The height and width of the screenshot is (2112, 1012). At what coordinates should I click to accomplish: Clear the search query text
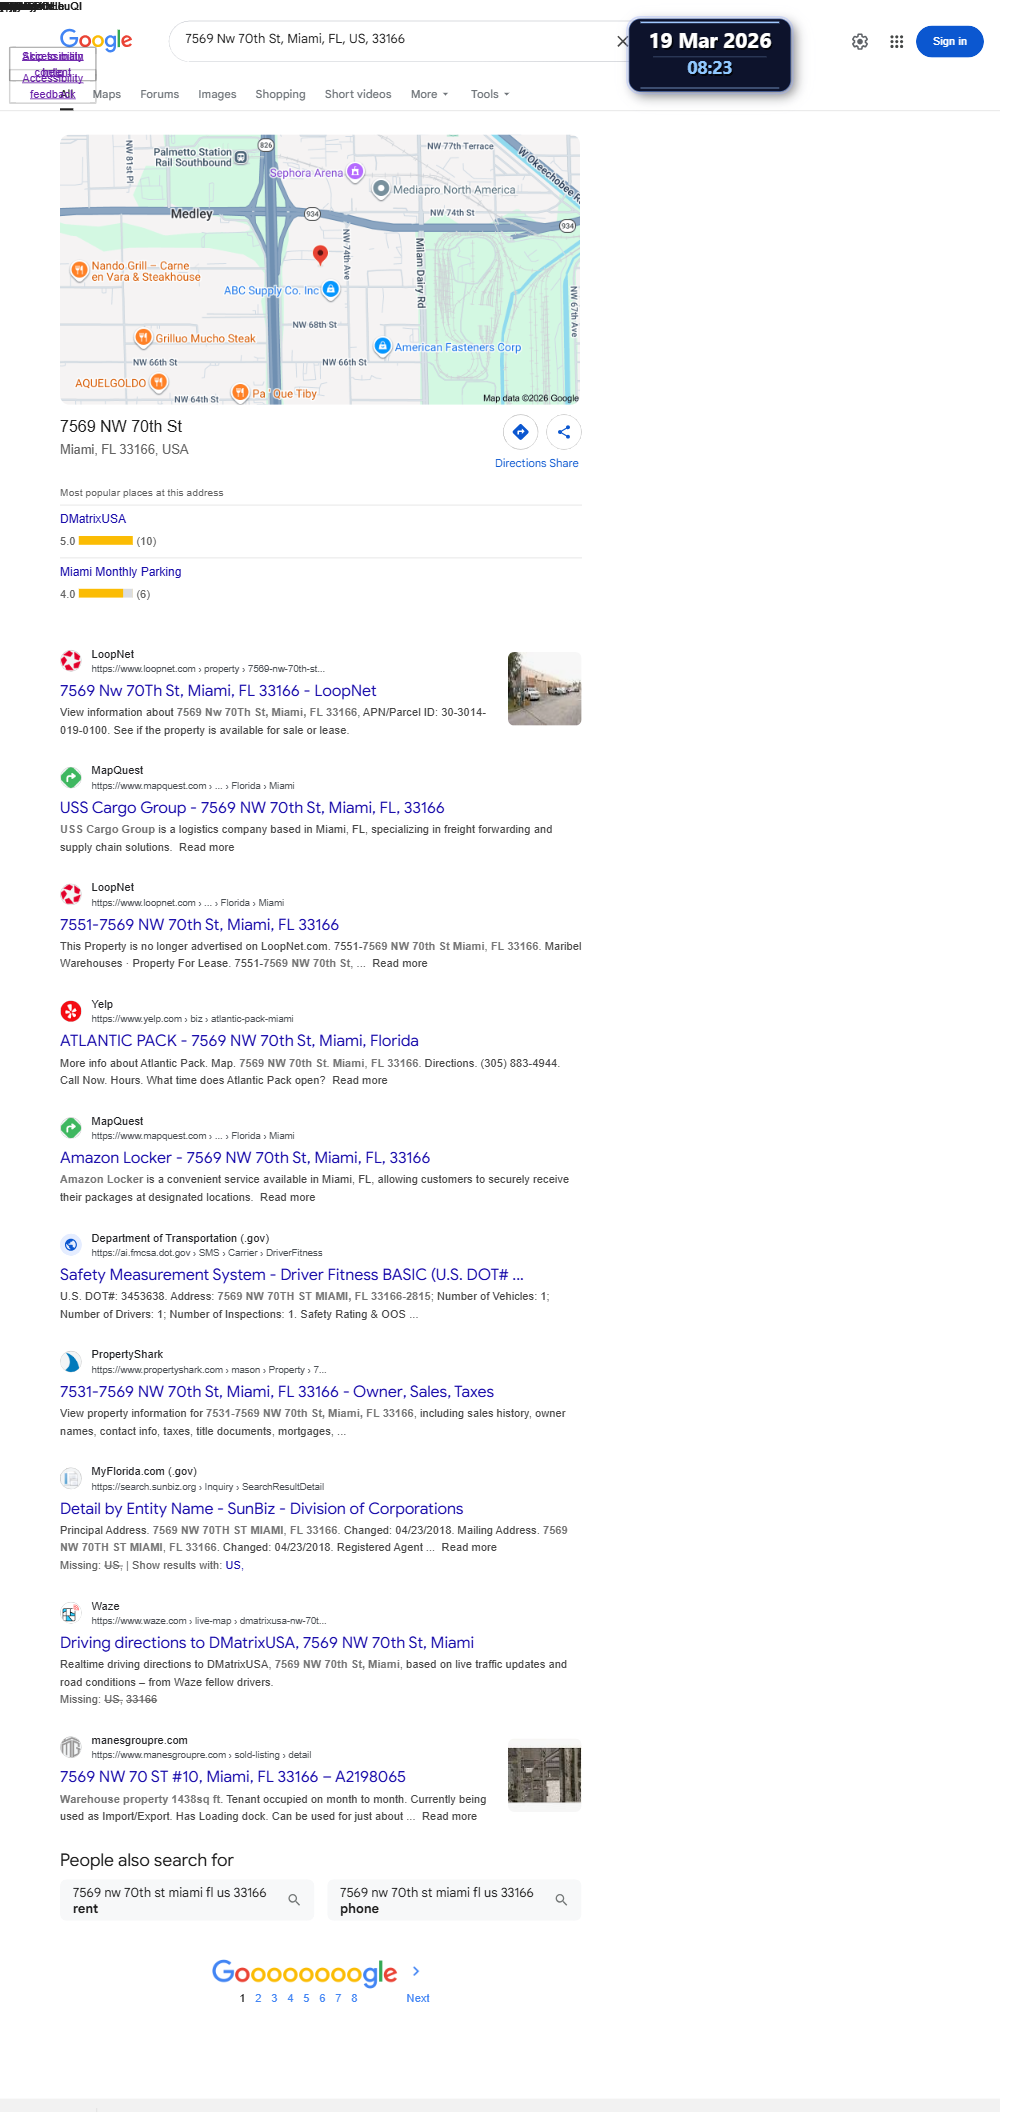[622, 41]
